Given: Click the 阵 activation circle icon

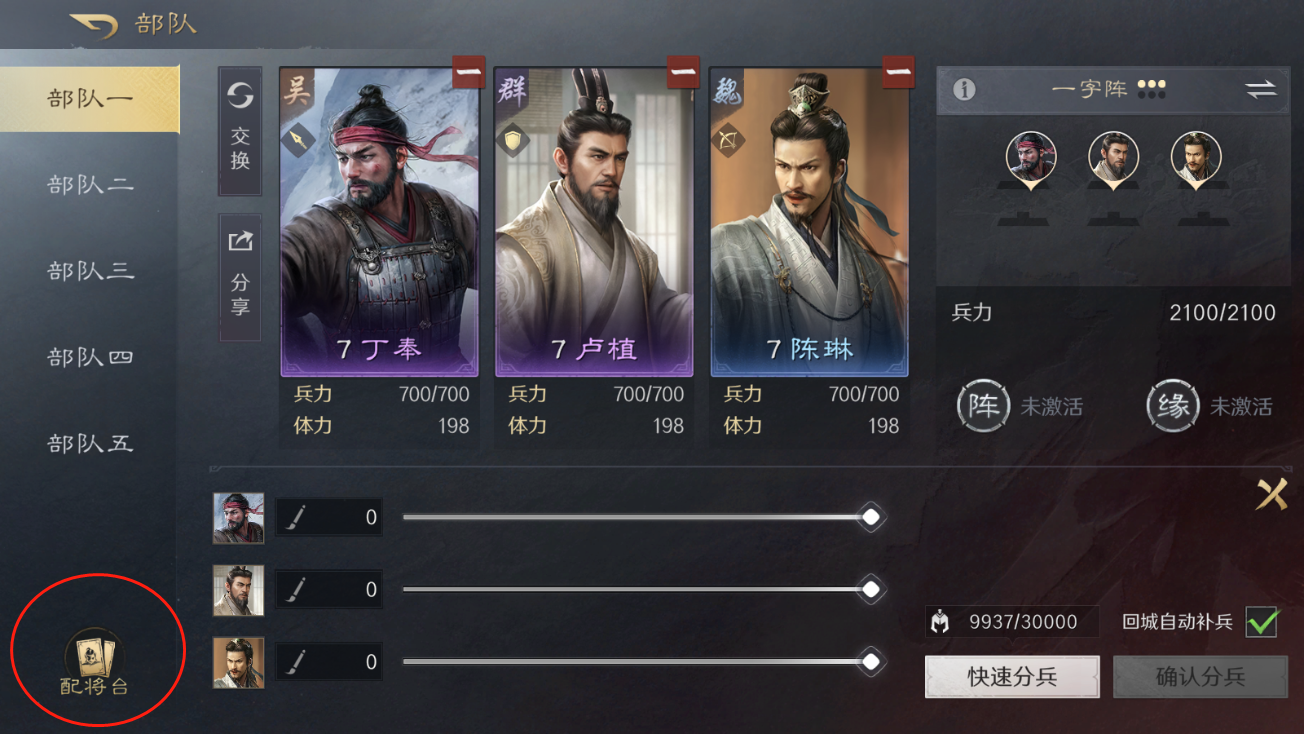Looking at the screenshot, I should point(983,406).
